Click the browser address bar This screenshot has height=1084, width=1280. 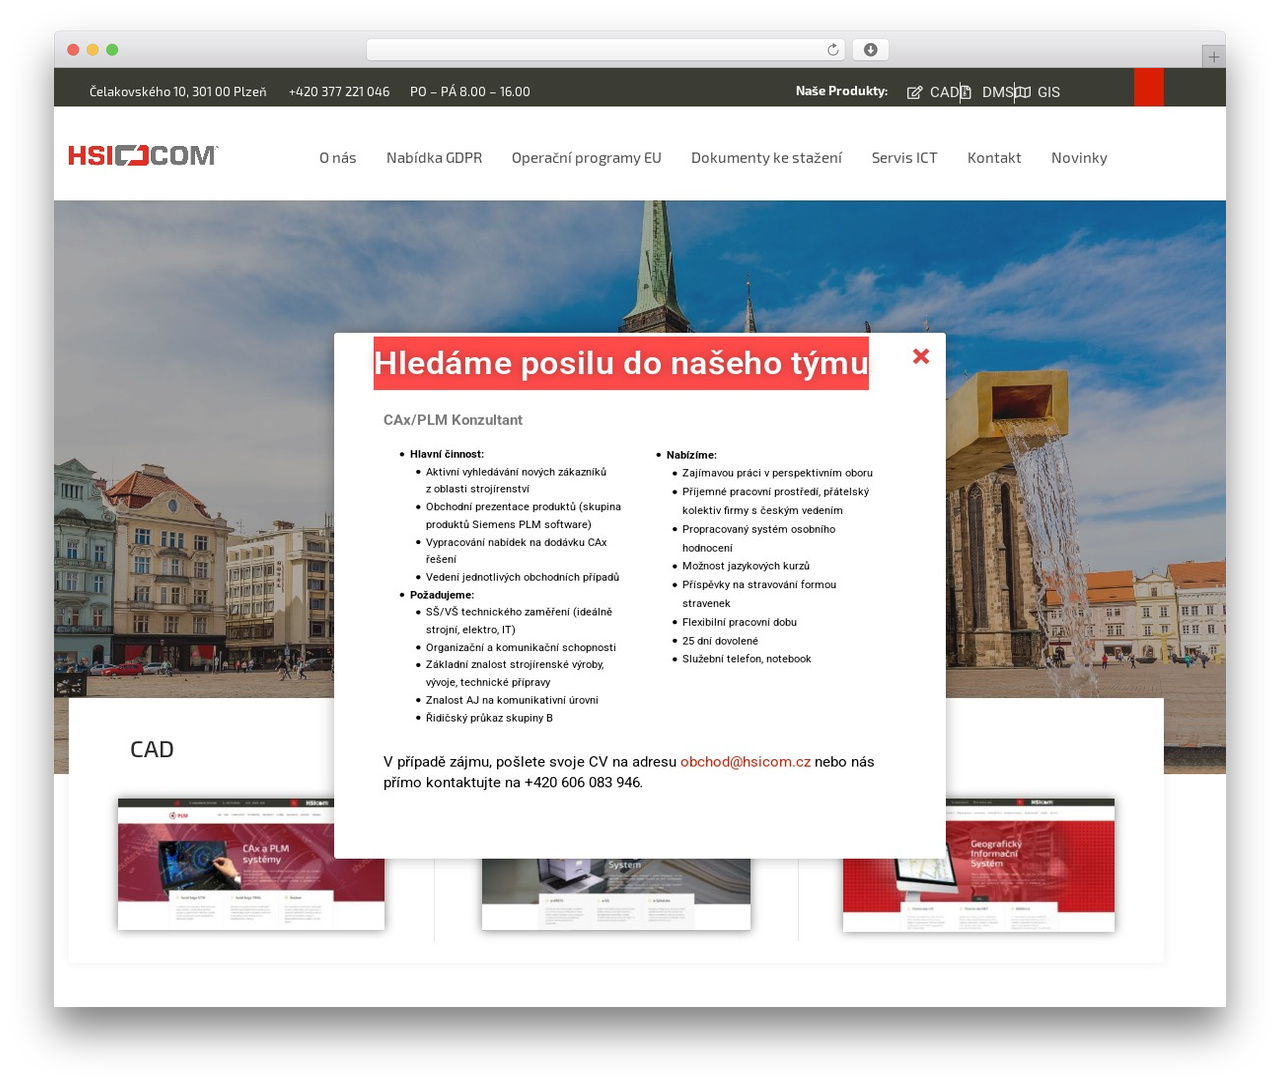click(x=605, y=50)
